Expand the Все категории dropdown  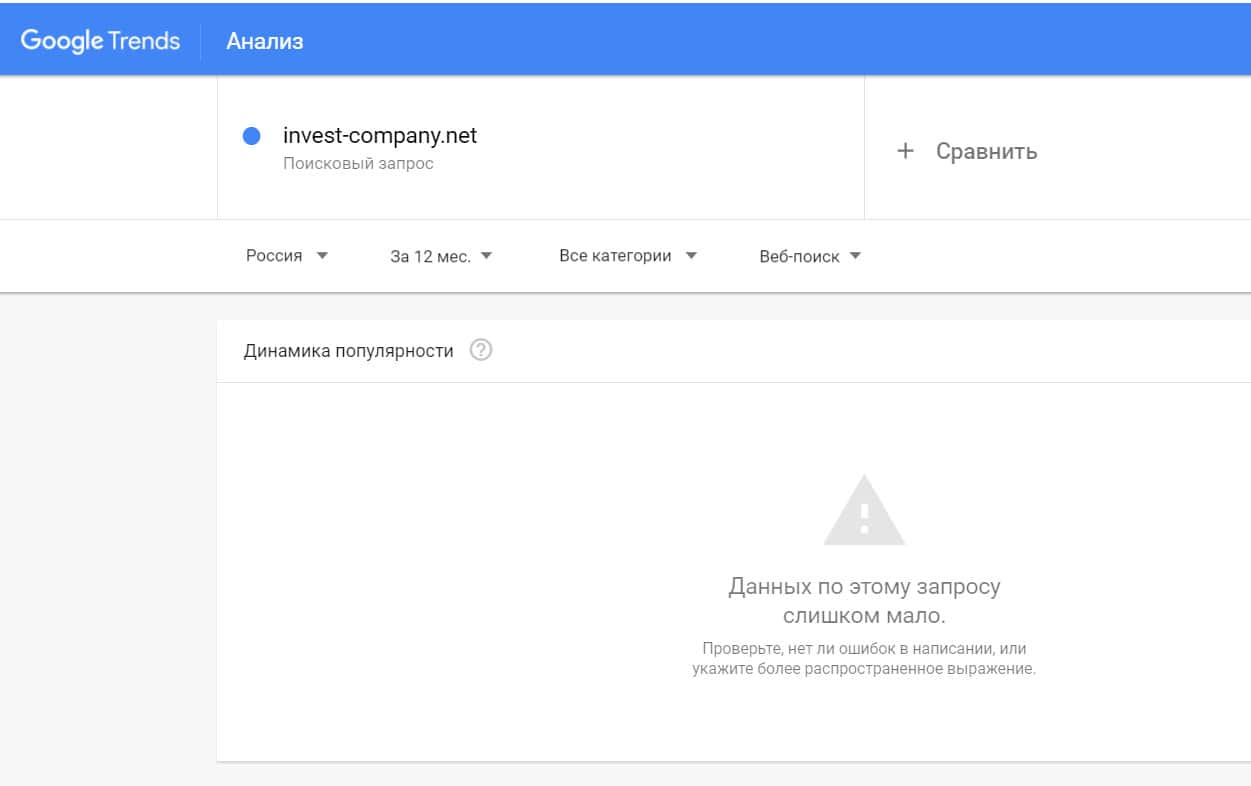click(615, 256)
